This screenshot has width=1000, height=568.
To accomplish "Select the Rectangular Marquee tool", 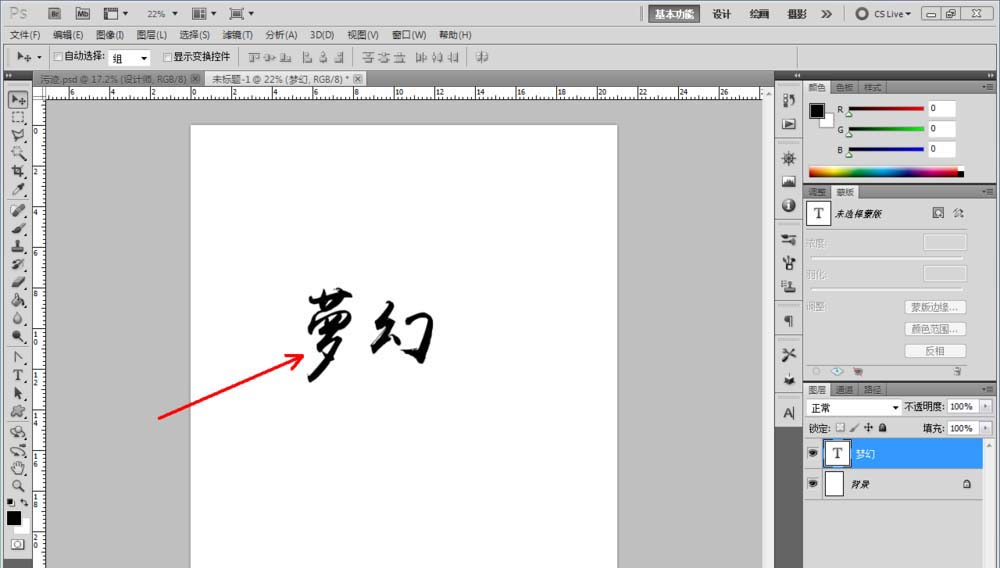I will tap(18, 117).
